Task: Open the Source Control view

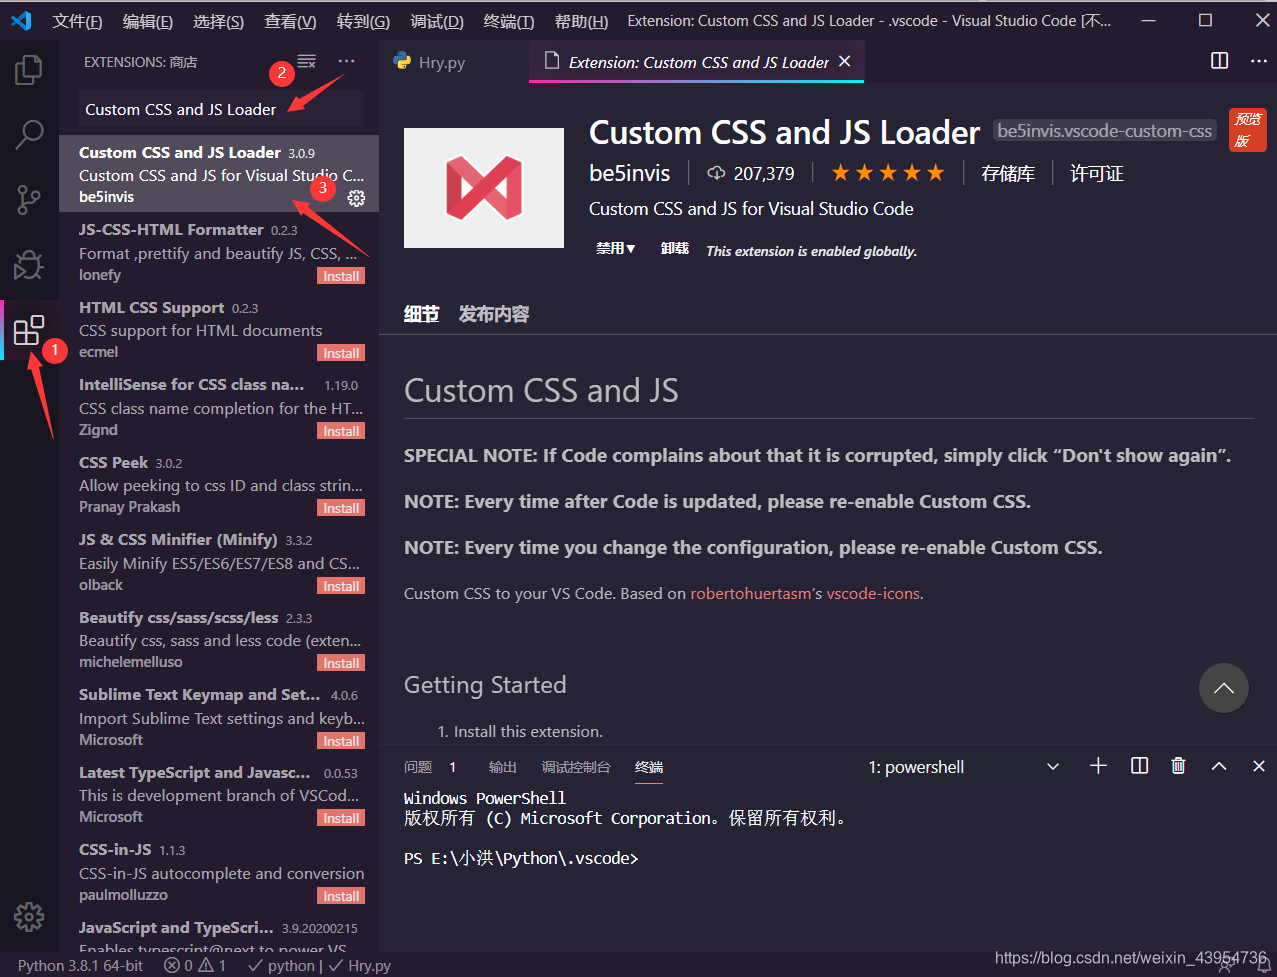Action: [x=29, y=199]
